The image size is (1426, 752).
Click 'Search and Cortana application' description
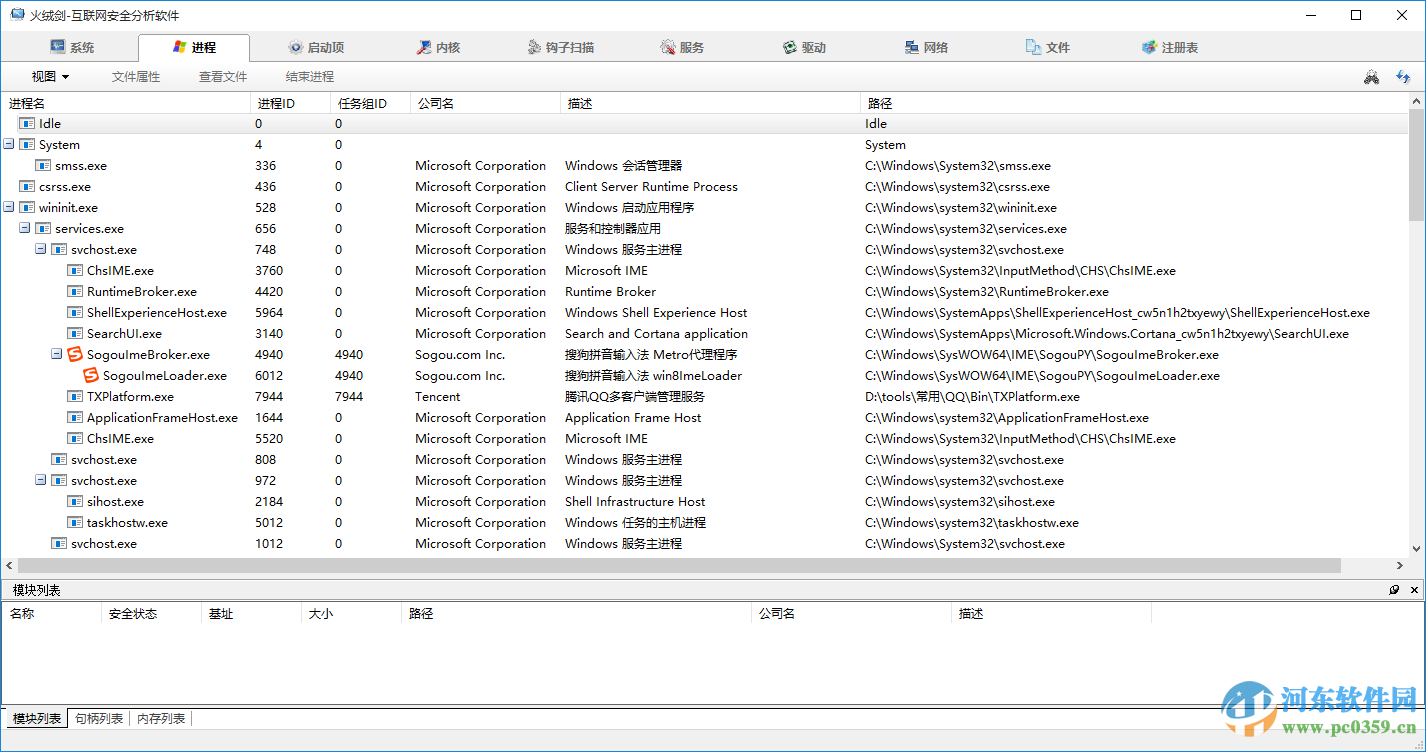click(656, 334)
